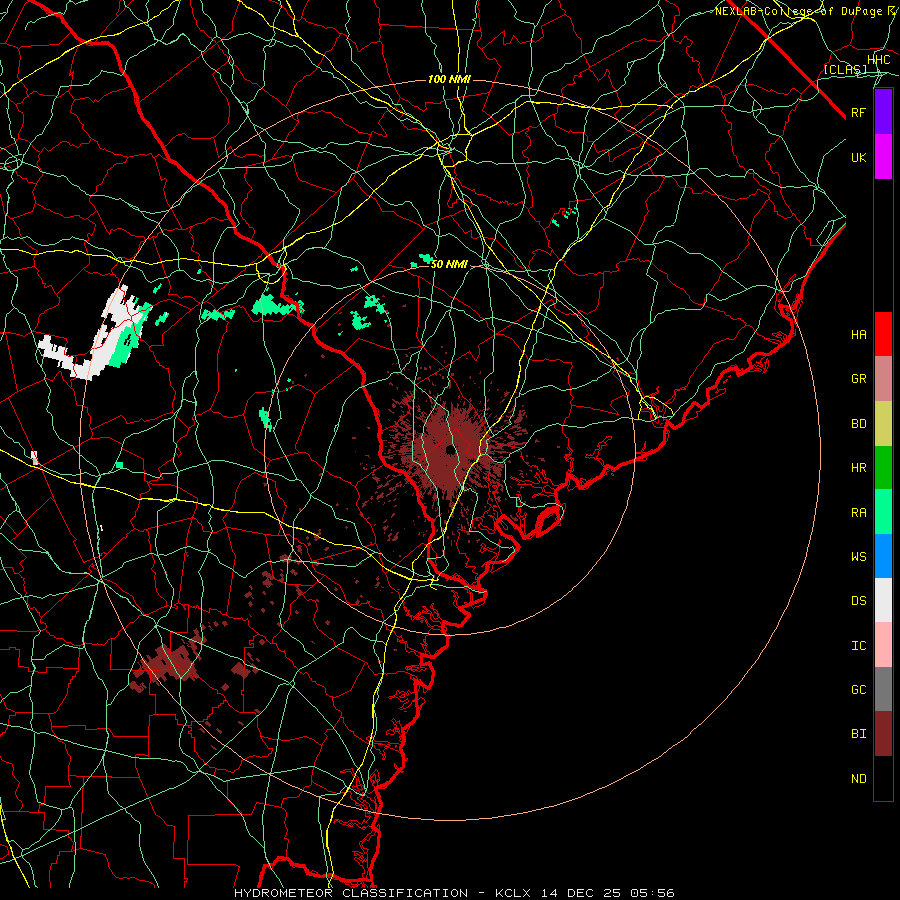This screenshot has width=900, height=900.
Task: Click the HR dark green legend swatch
Action: (883, 467)
